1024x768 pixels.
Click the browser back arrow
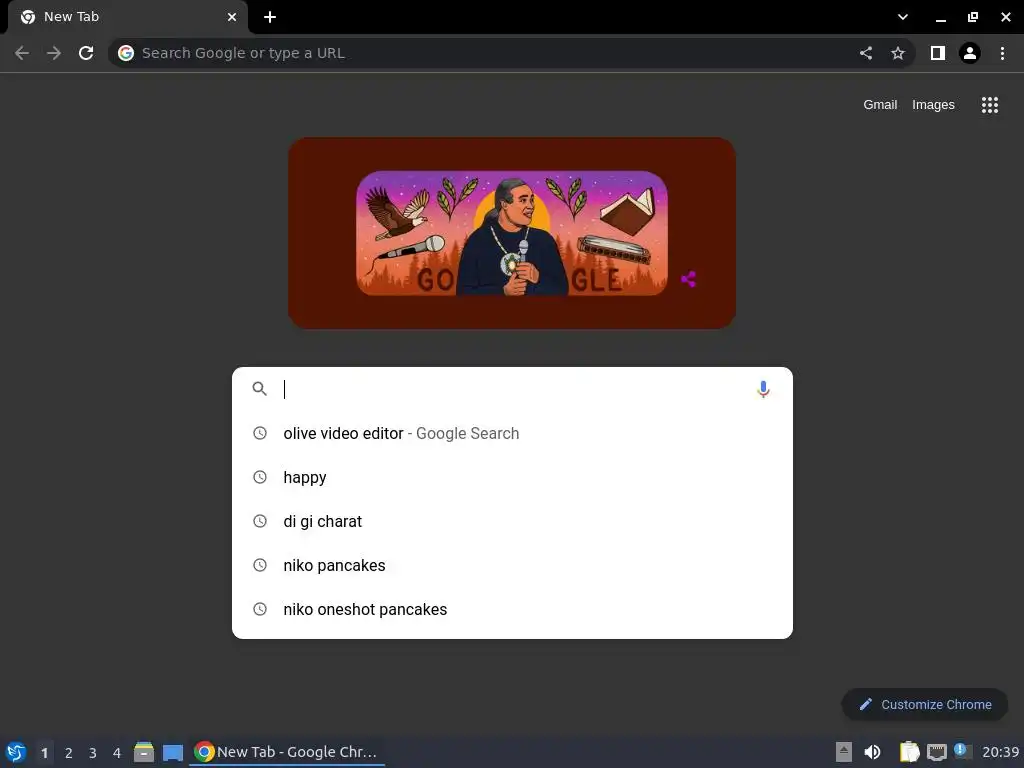click(22, 53)
